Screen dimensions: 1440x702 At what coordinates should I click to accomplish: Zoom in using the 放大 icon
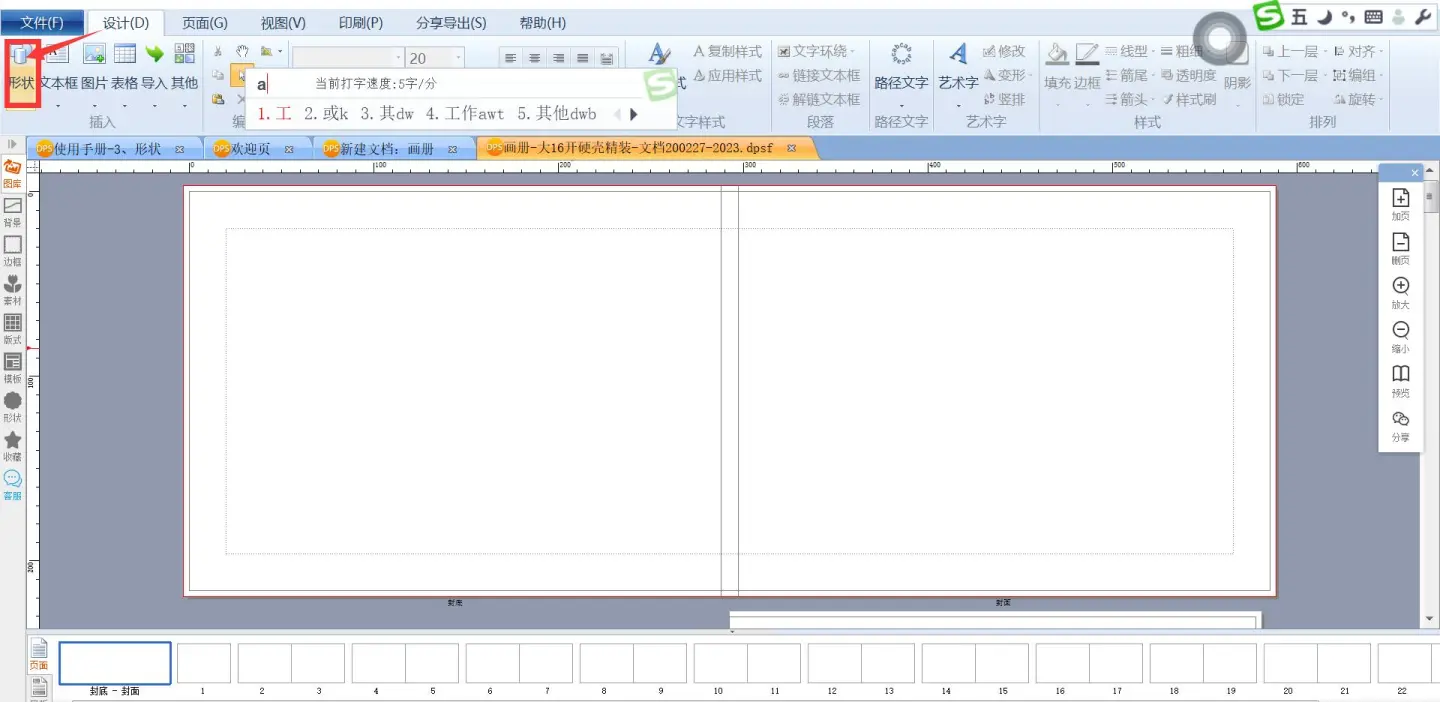click(x=1400, y=293)
